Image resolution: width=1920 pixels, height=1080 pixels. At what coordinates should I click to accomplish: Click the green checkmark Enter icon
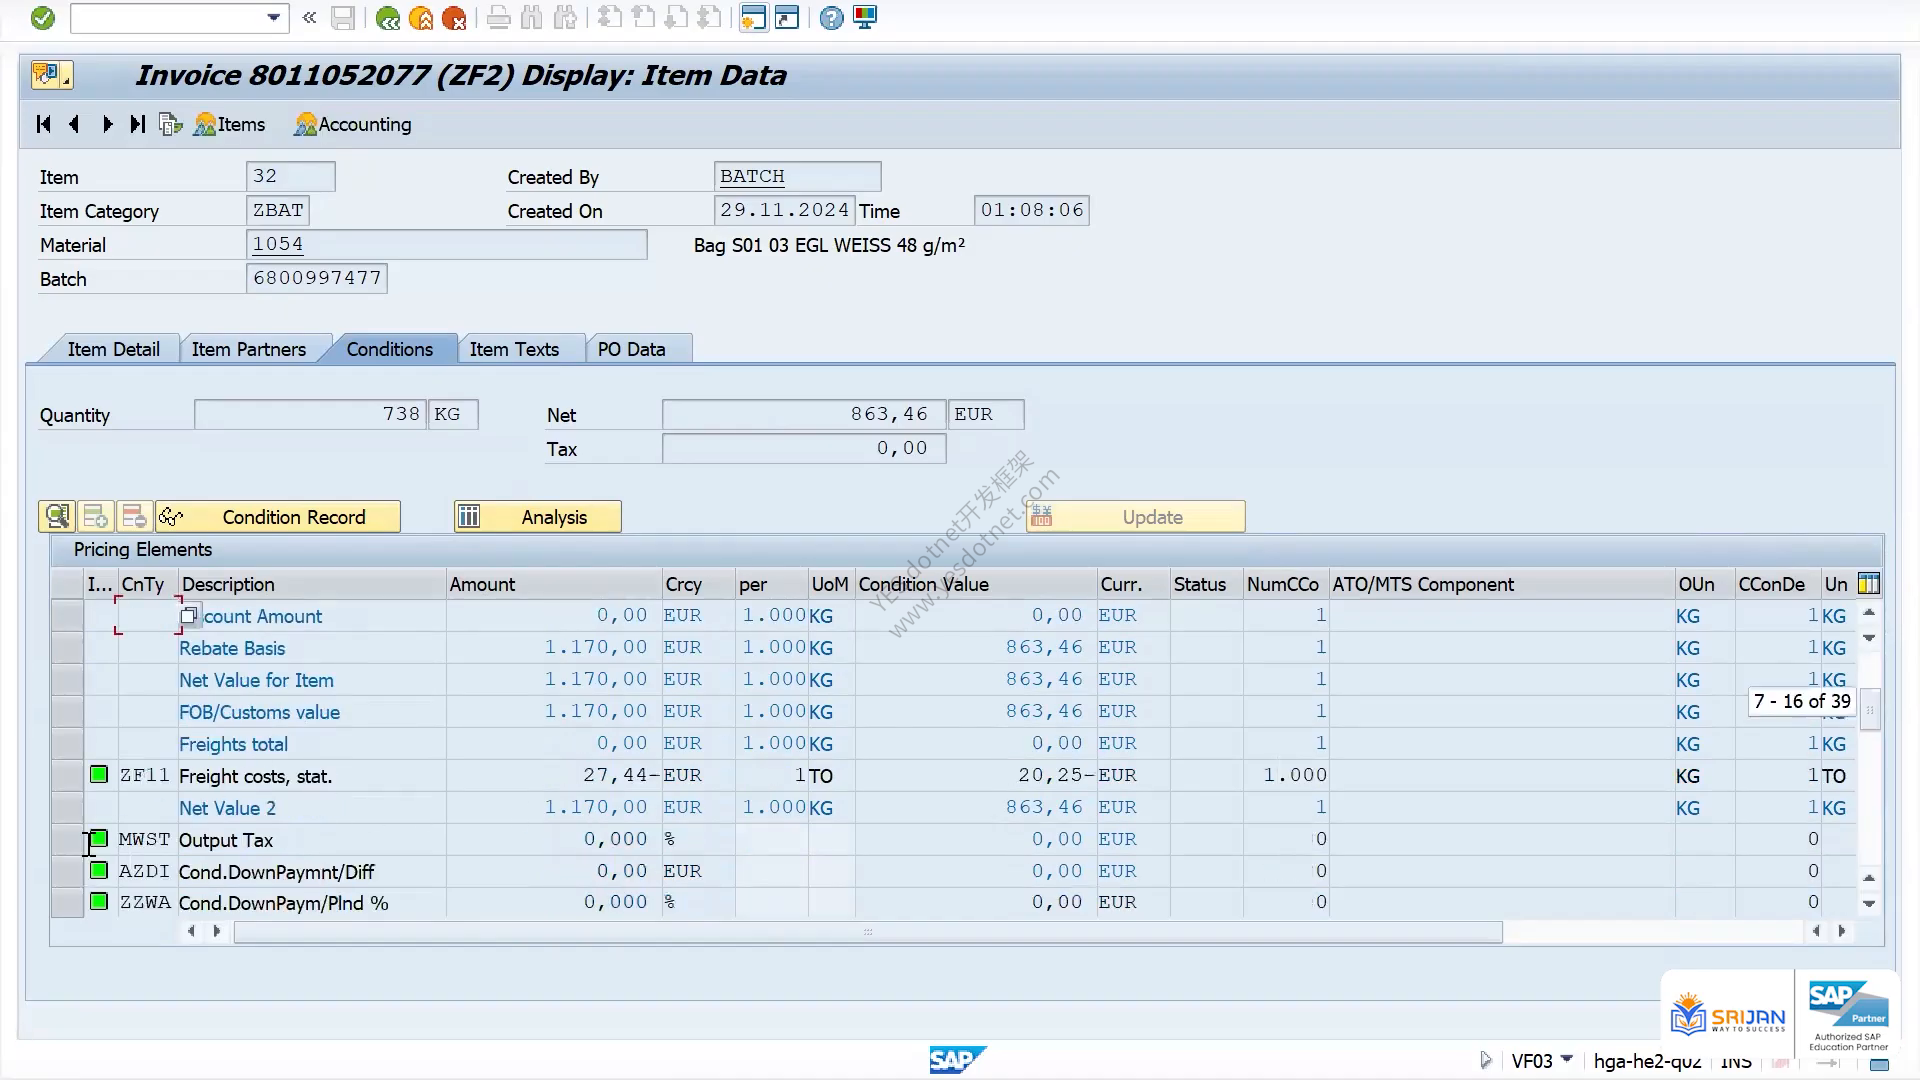click(42, 18)
